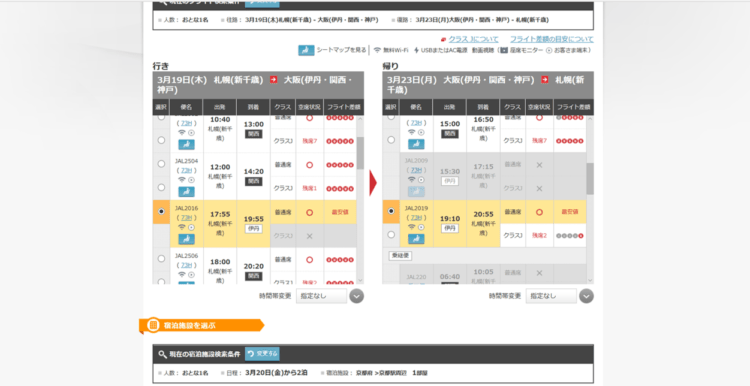Click 変更する button for lodging search conditions
750x386 pixels.
tap(262, 354)
